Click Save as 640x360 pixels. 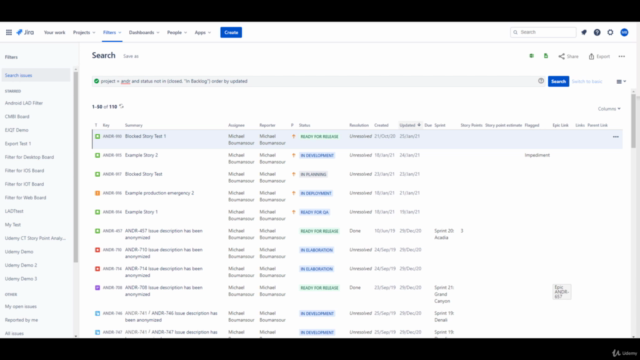tap(131, 56)
